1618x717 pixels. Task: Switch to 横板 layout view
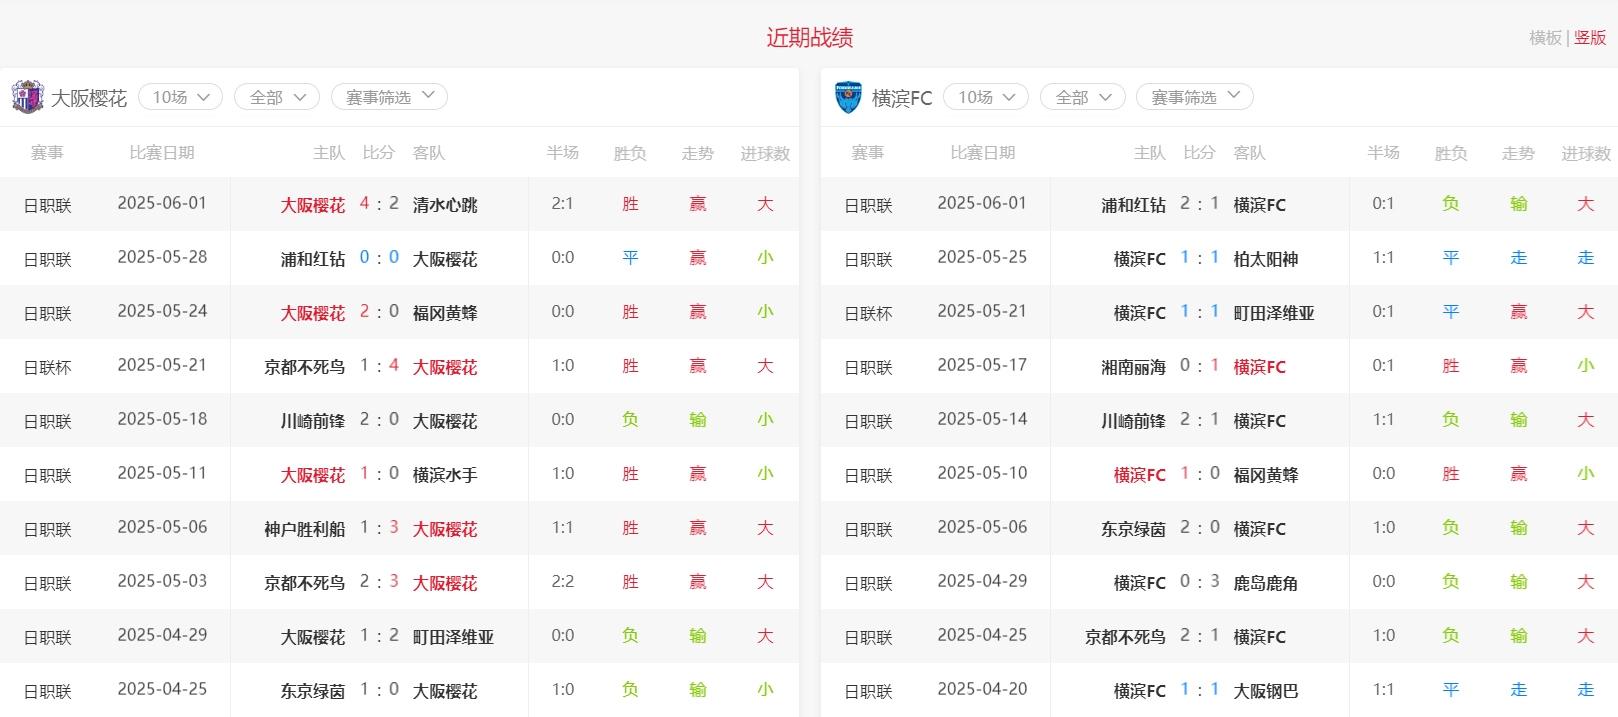tap(1544, 38)
